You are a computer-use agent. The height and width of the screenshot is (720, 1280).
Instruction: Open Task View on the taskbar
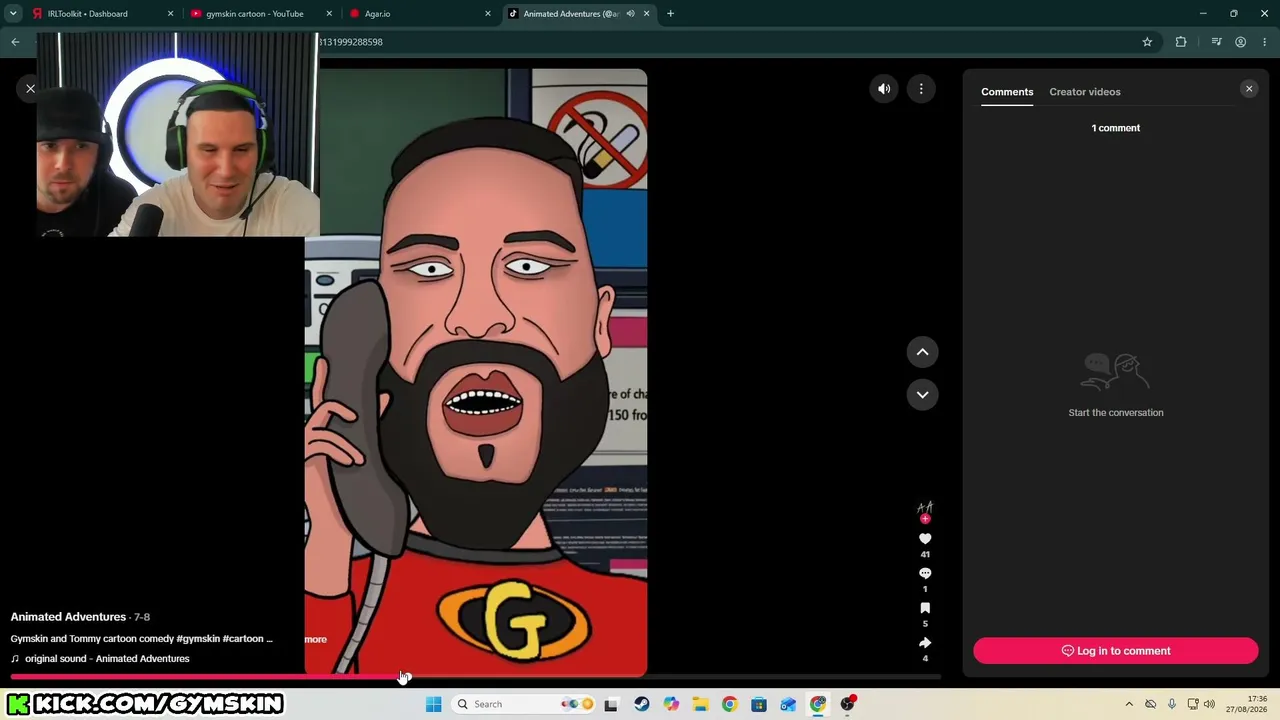(611, 704)
